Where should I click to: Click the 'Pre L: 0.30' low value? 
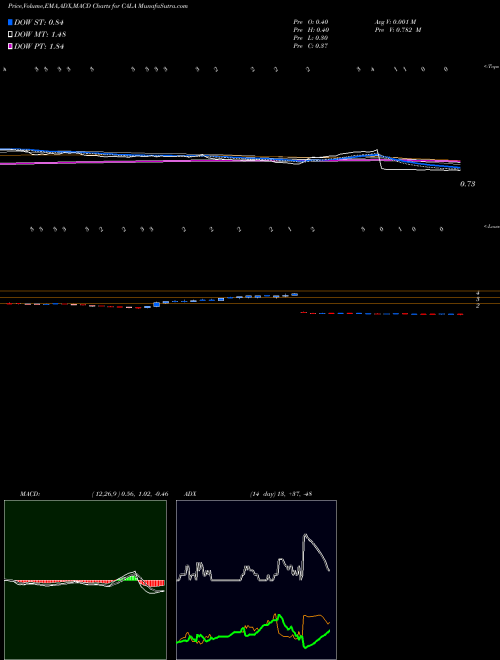[x=311, y=38]
